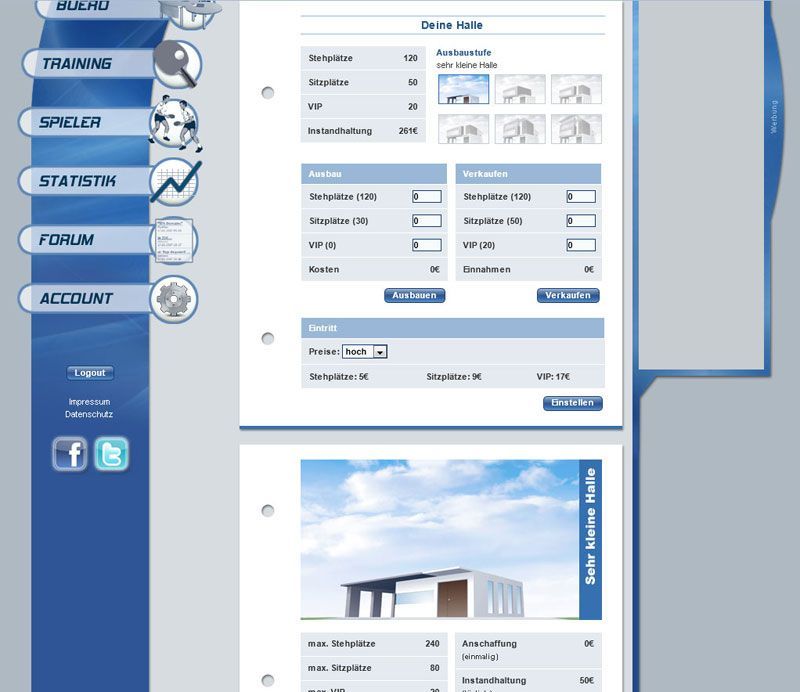Image resolution: width=800 pixels, height=692 pixels.
Task: Click the Verkaufen Stehplätze (120) input field
Action: click(581, 196)
